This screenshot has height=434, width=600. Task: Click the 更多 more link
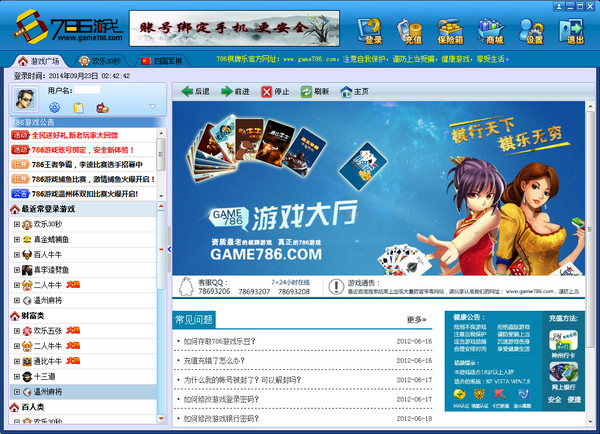point(417,320)
